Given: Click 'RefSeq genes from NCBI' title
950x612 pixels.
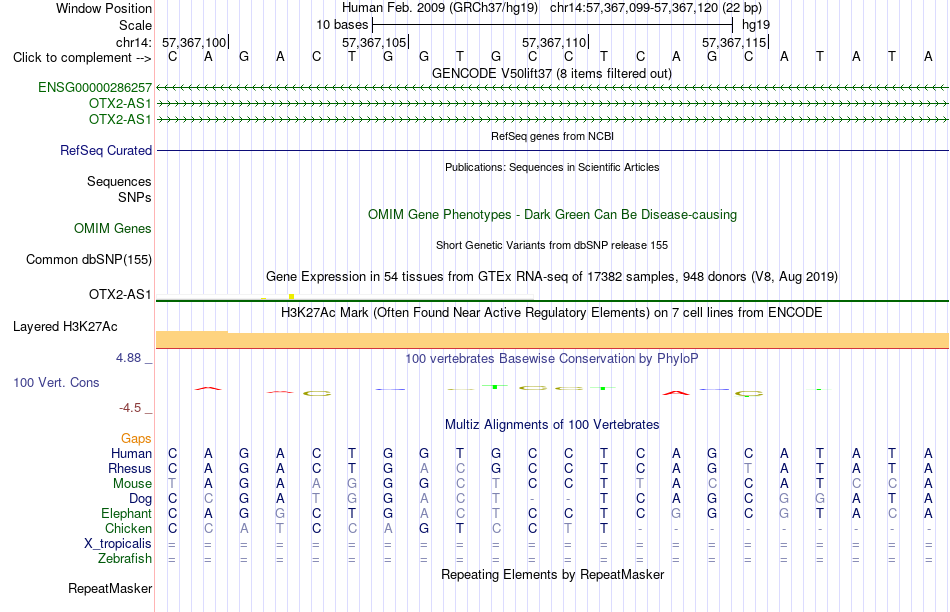Looking at the screenshot, I should [552, 136].
